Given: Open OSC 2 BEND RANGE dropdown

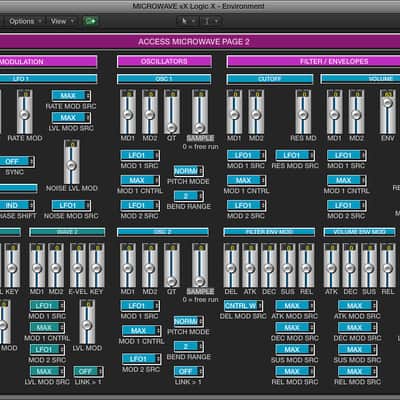Looking at the screenshot, I should coord(188,346).
